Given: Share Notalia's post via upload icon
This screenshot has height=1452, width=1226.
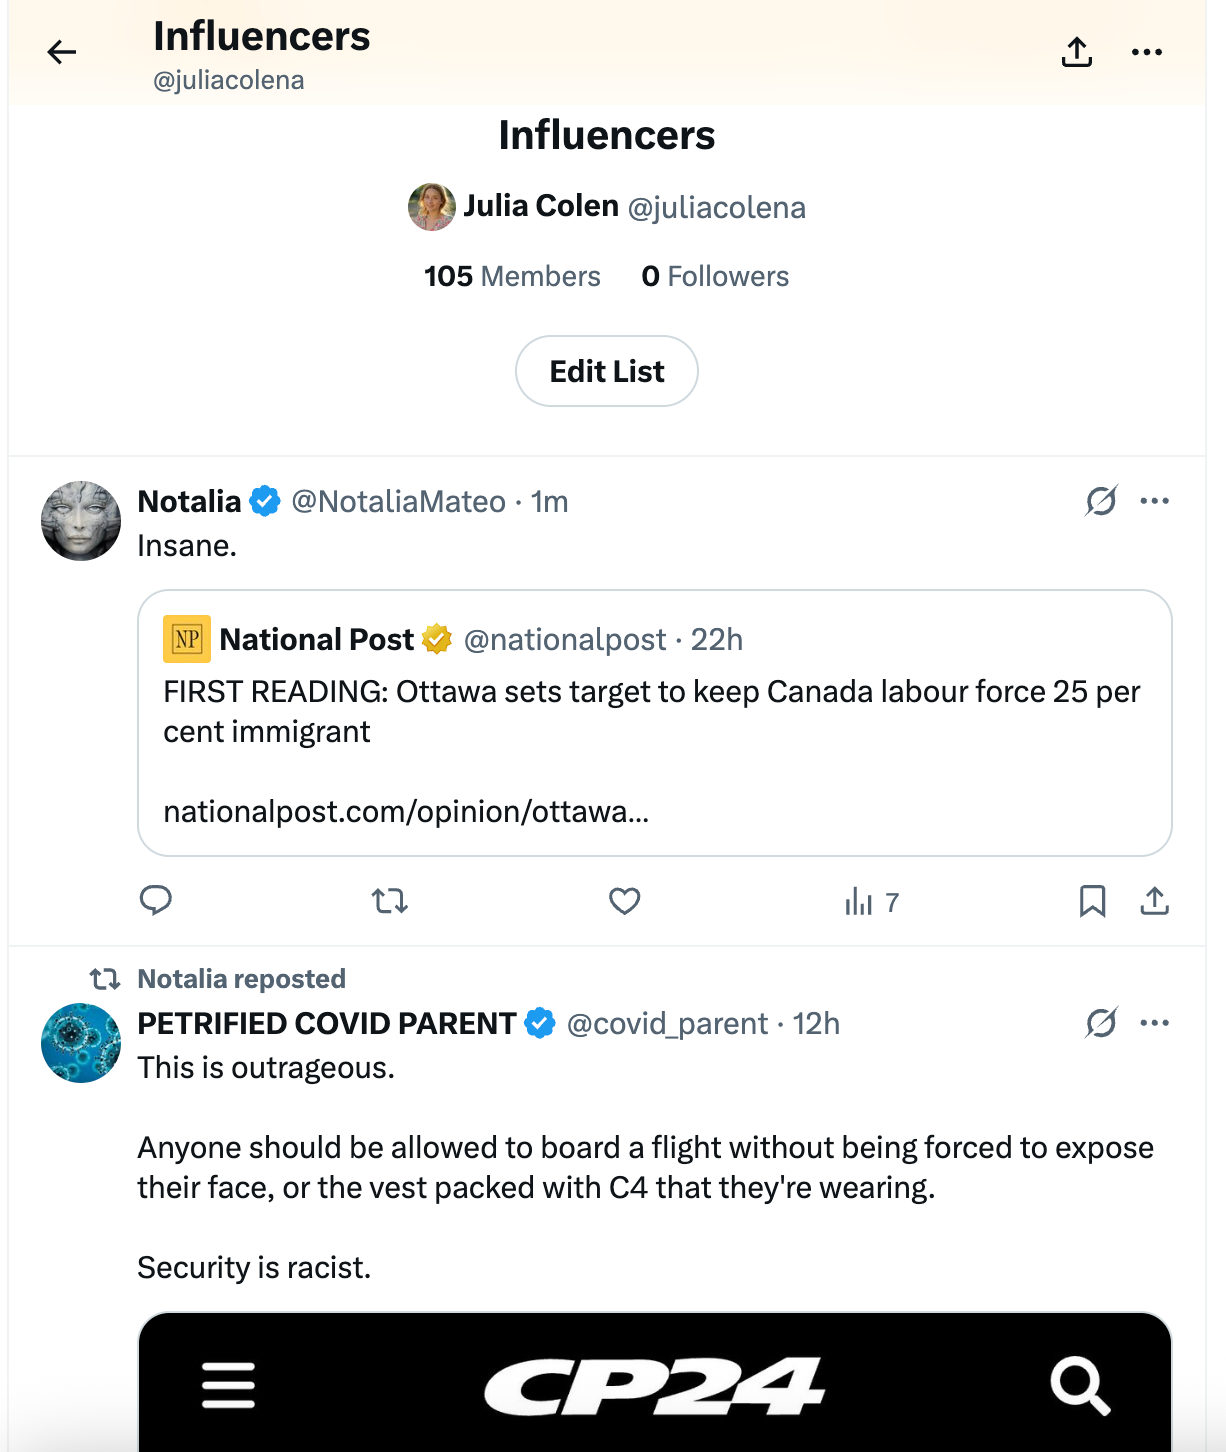Looking at the screenshot, I should pyautogui.click(x=1155, y=901).
